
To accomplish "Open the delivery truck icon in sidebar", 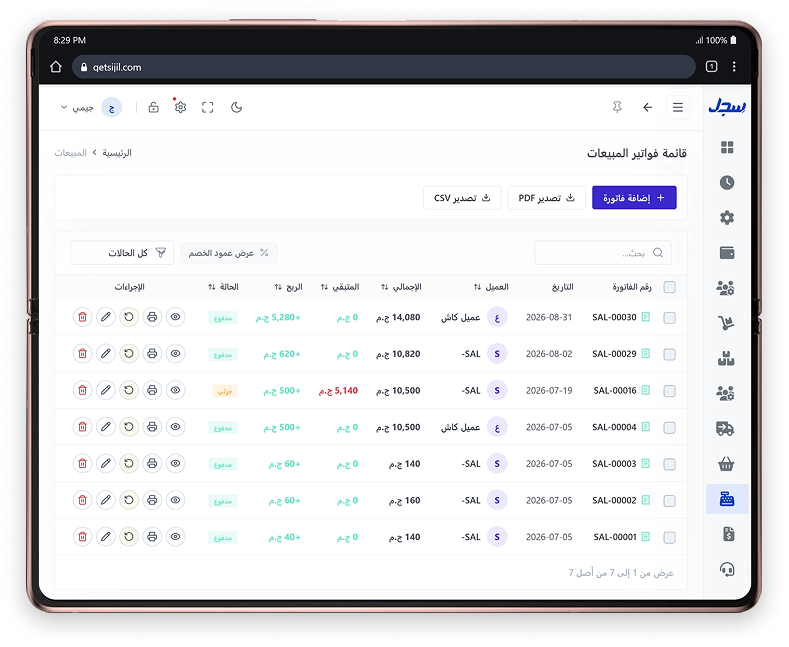I will (x=725, y=429).
